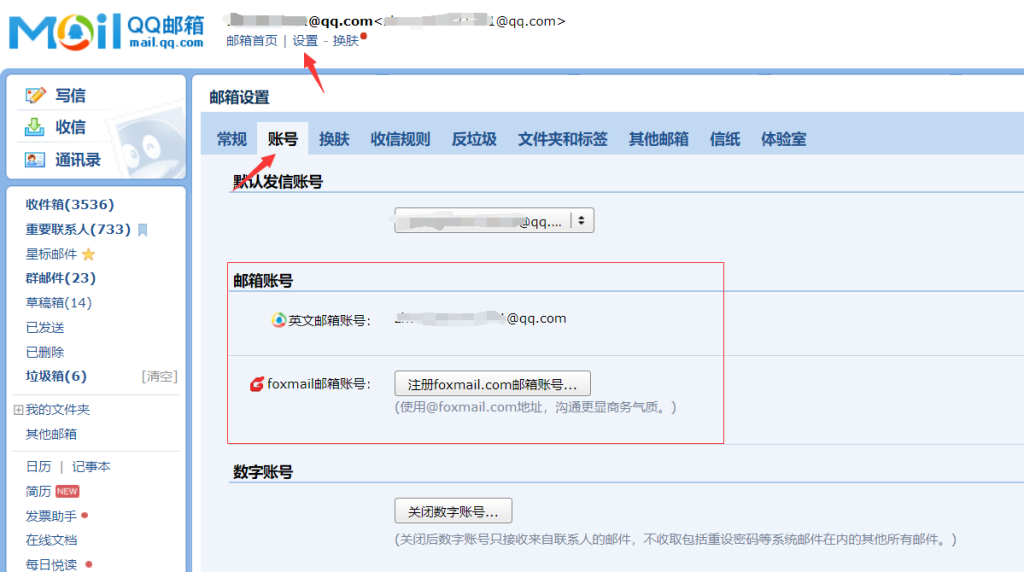
Task: Click the 邮箱首页 link
Action: tap(252, 40)
